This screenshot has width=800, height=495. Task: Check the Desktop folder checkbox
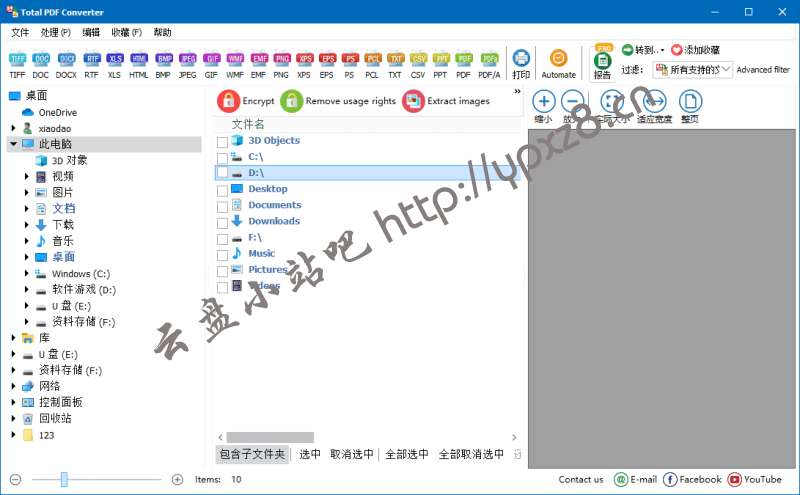click(x=222, y=190)
